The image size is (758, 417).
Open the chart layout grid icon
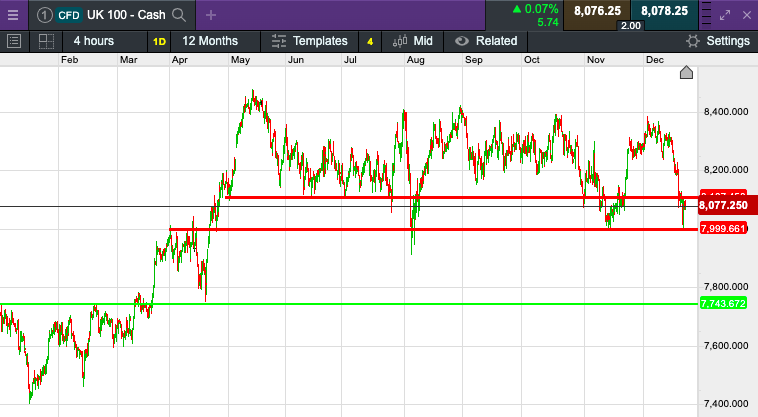pos(46,41)
